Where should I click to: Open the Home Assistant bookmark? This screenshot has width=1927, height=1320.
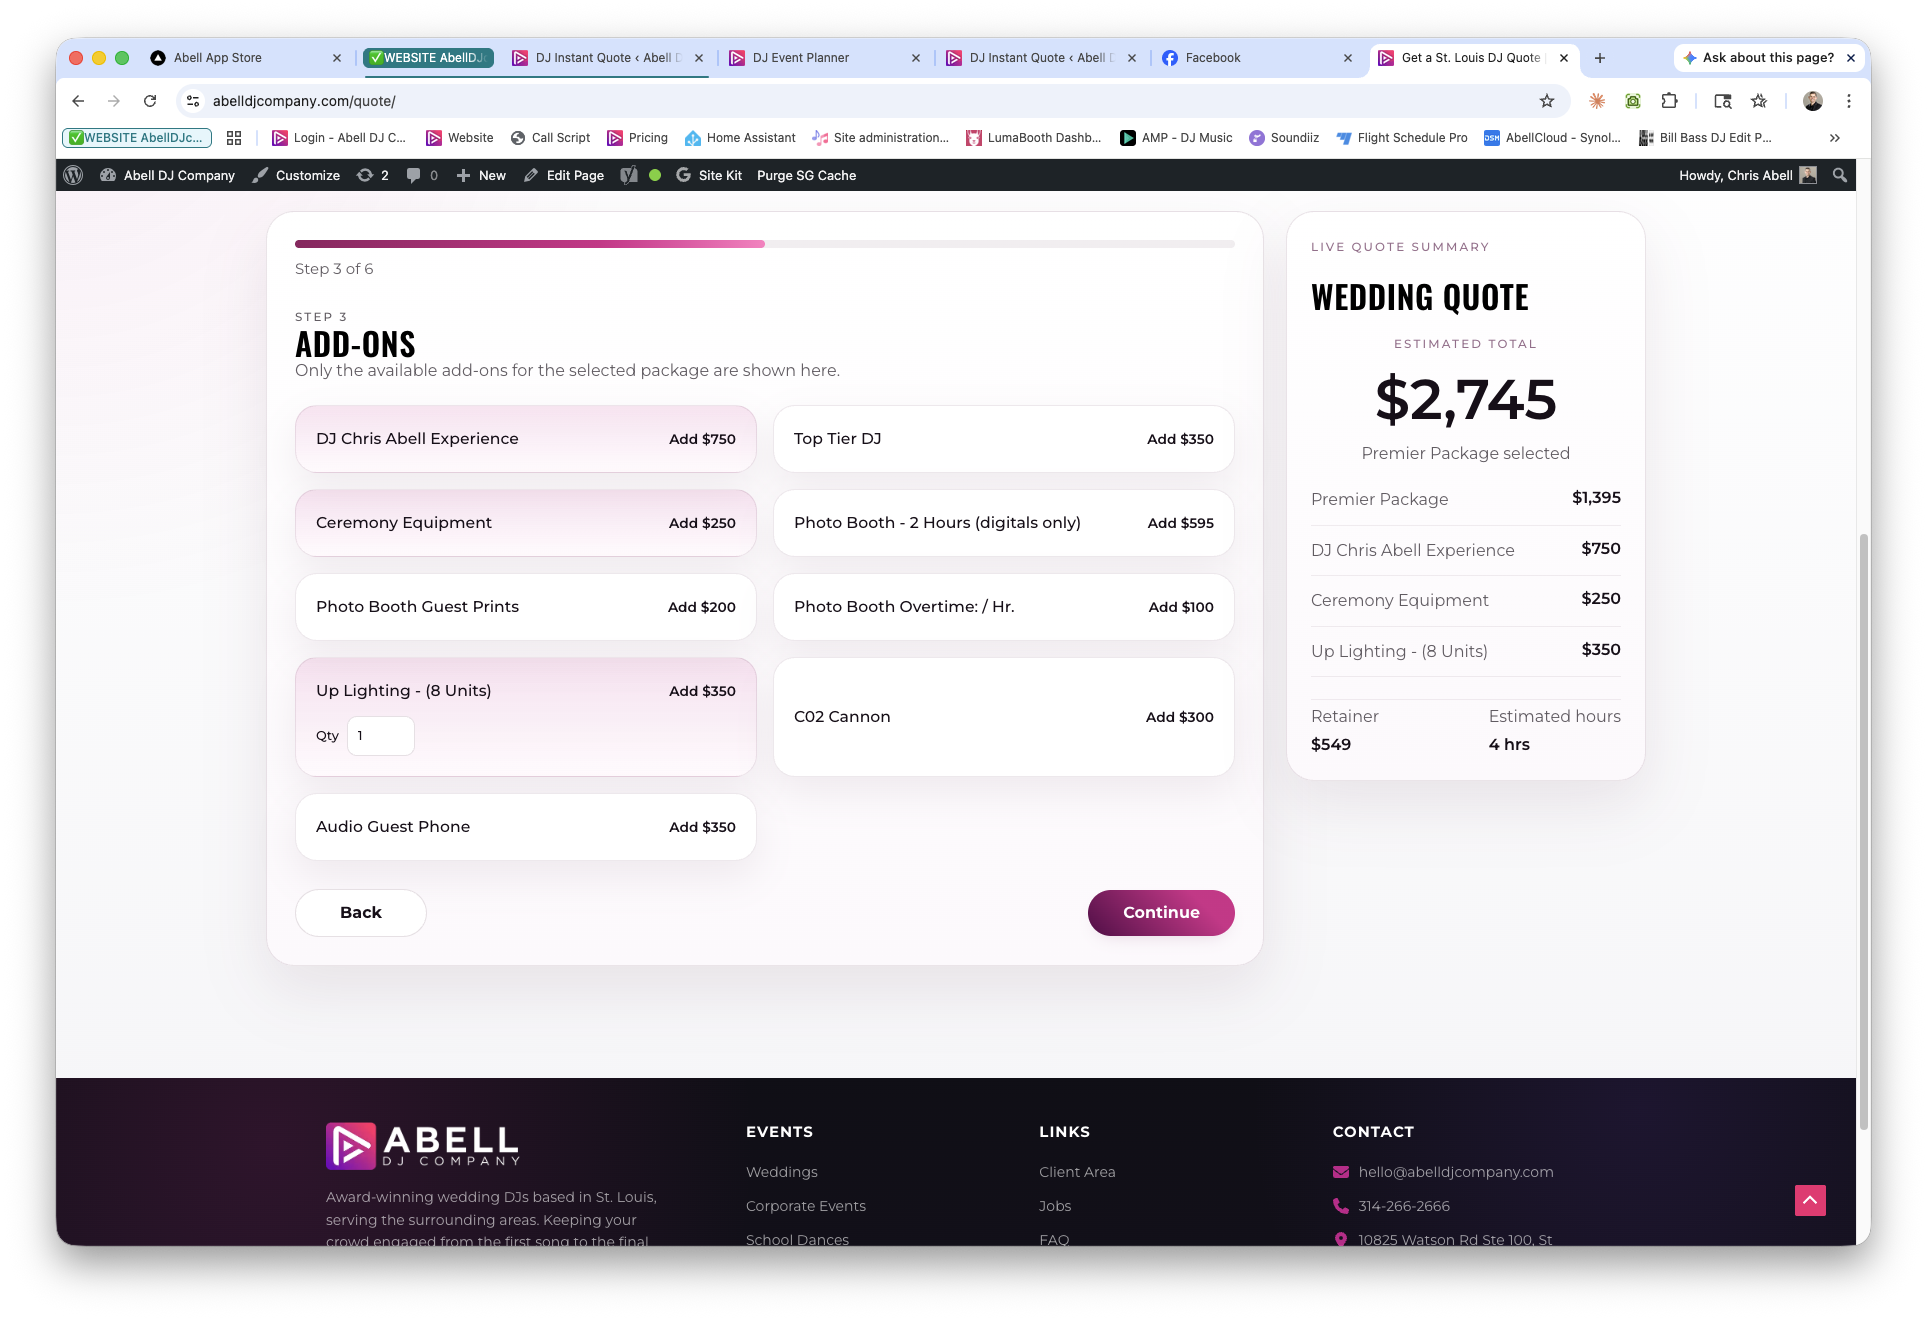click(740, 138)
